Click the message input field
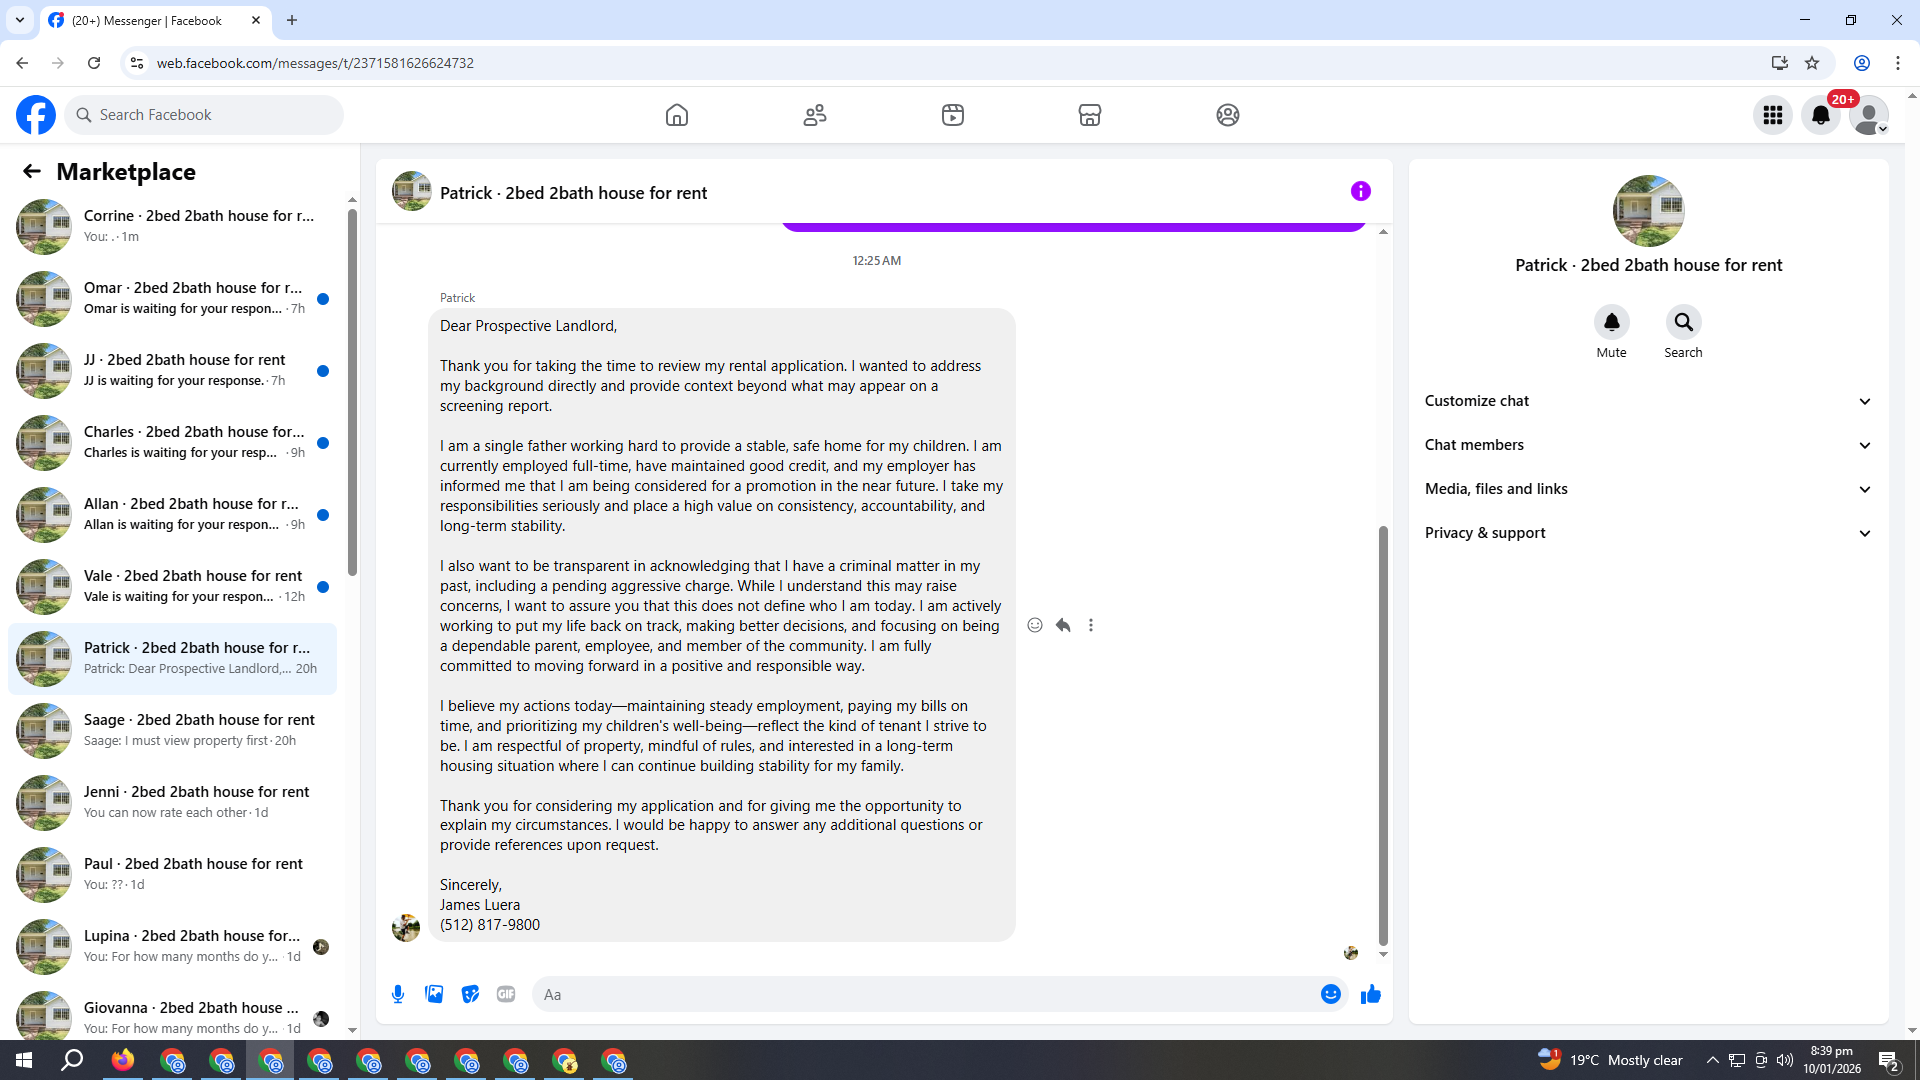 (x=920, y=994)
